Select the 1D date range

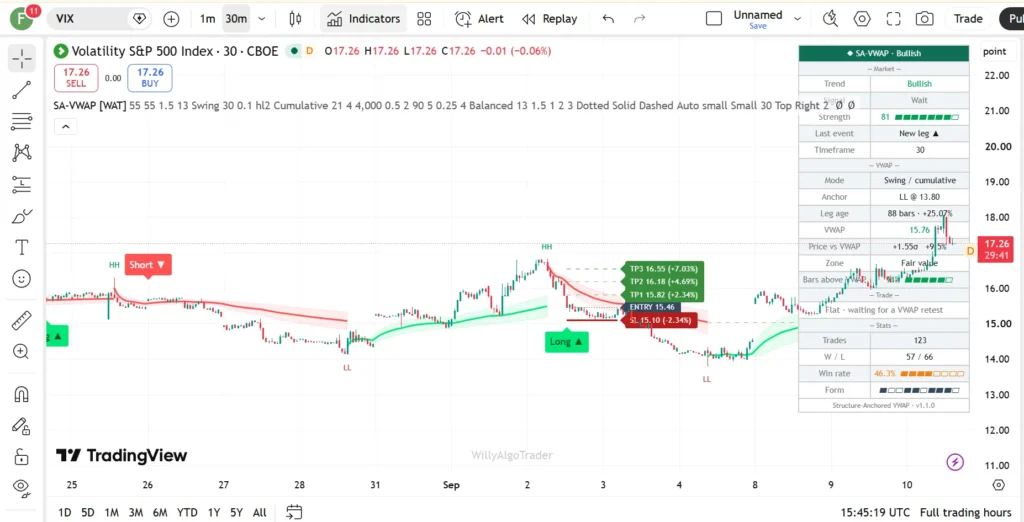[65, 512]
